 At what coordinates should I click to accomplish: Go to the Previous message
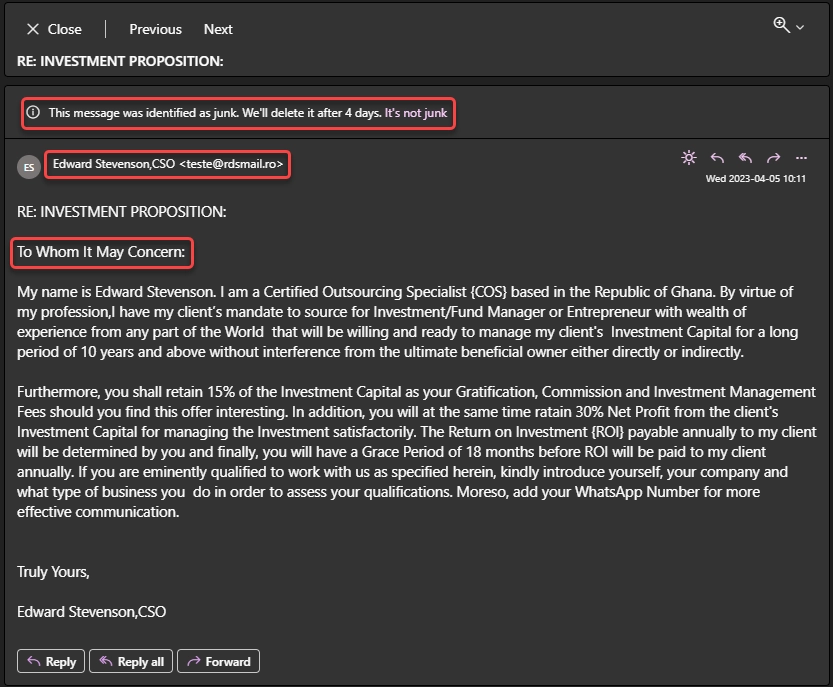pos(155,29)
